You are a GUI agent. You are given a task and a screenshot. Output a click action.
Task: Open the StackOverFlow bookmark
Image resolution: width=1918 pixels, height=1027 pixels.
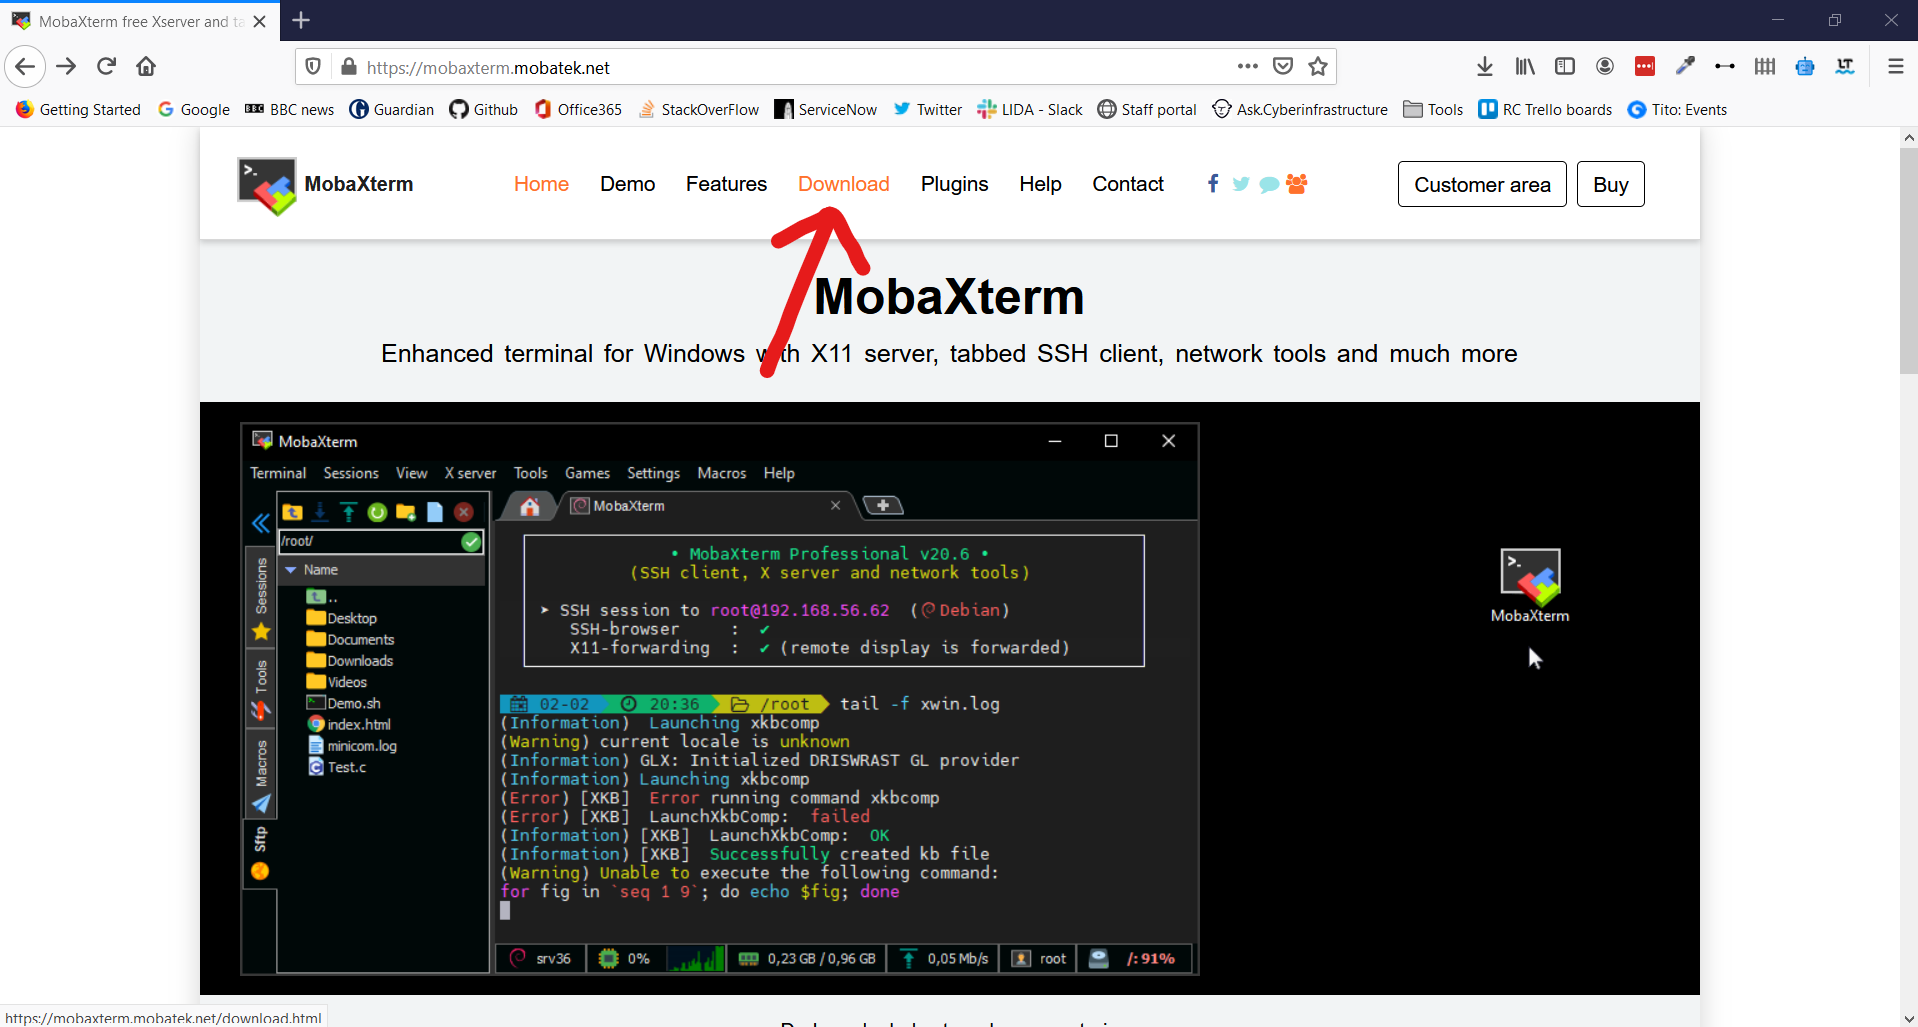click(698, 109)
